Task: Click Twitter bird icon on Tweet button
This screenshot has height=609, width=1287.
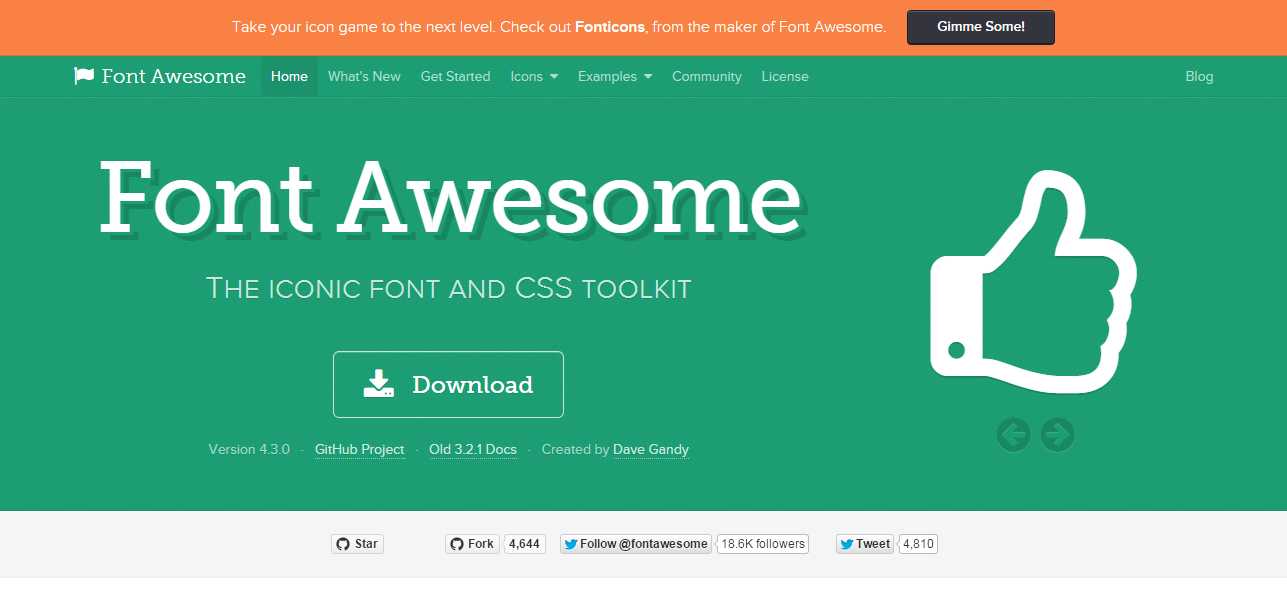Action: [x=846, y=544]
